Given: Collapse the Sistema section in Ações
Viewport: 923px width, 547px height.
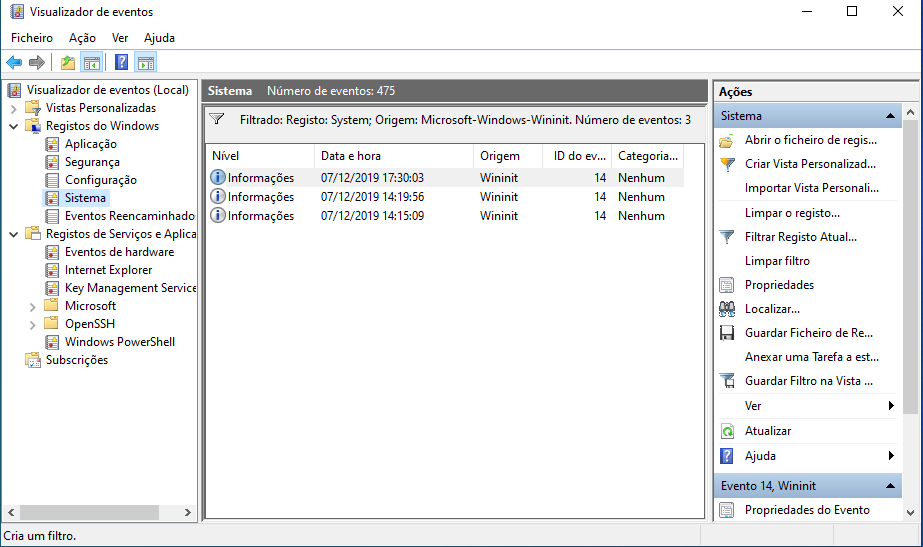Looking at the screenshot, I should (x=890, y=116).
